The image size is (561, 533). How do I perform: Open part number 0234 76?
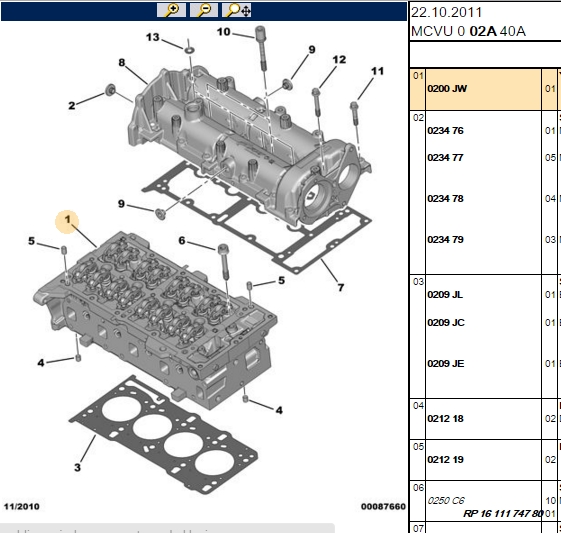point(445,131)
